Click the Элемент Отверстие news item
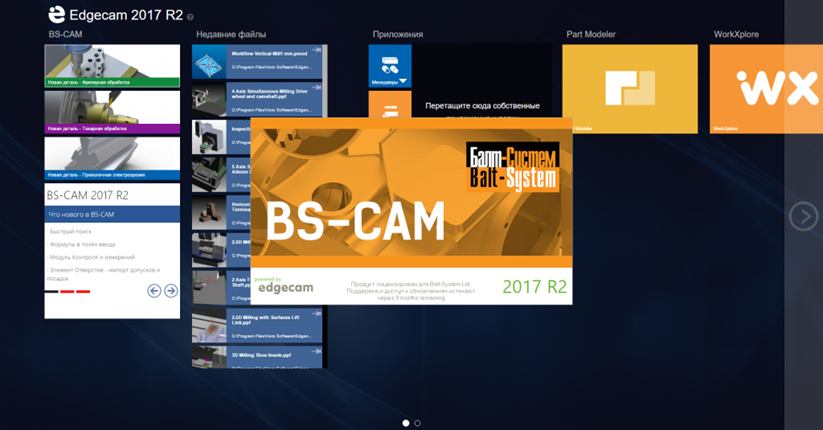The height and width of the screenshot is (430, 823). [103, 274]
